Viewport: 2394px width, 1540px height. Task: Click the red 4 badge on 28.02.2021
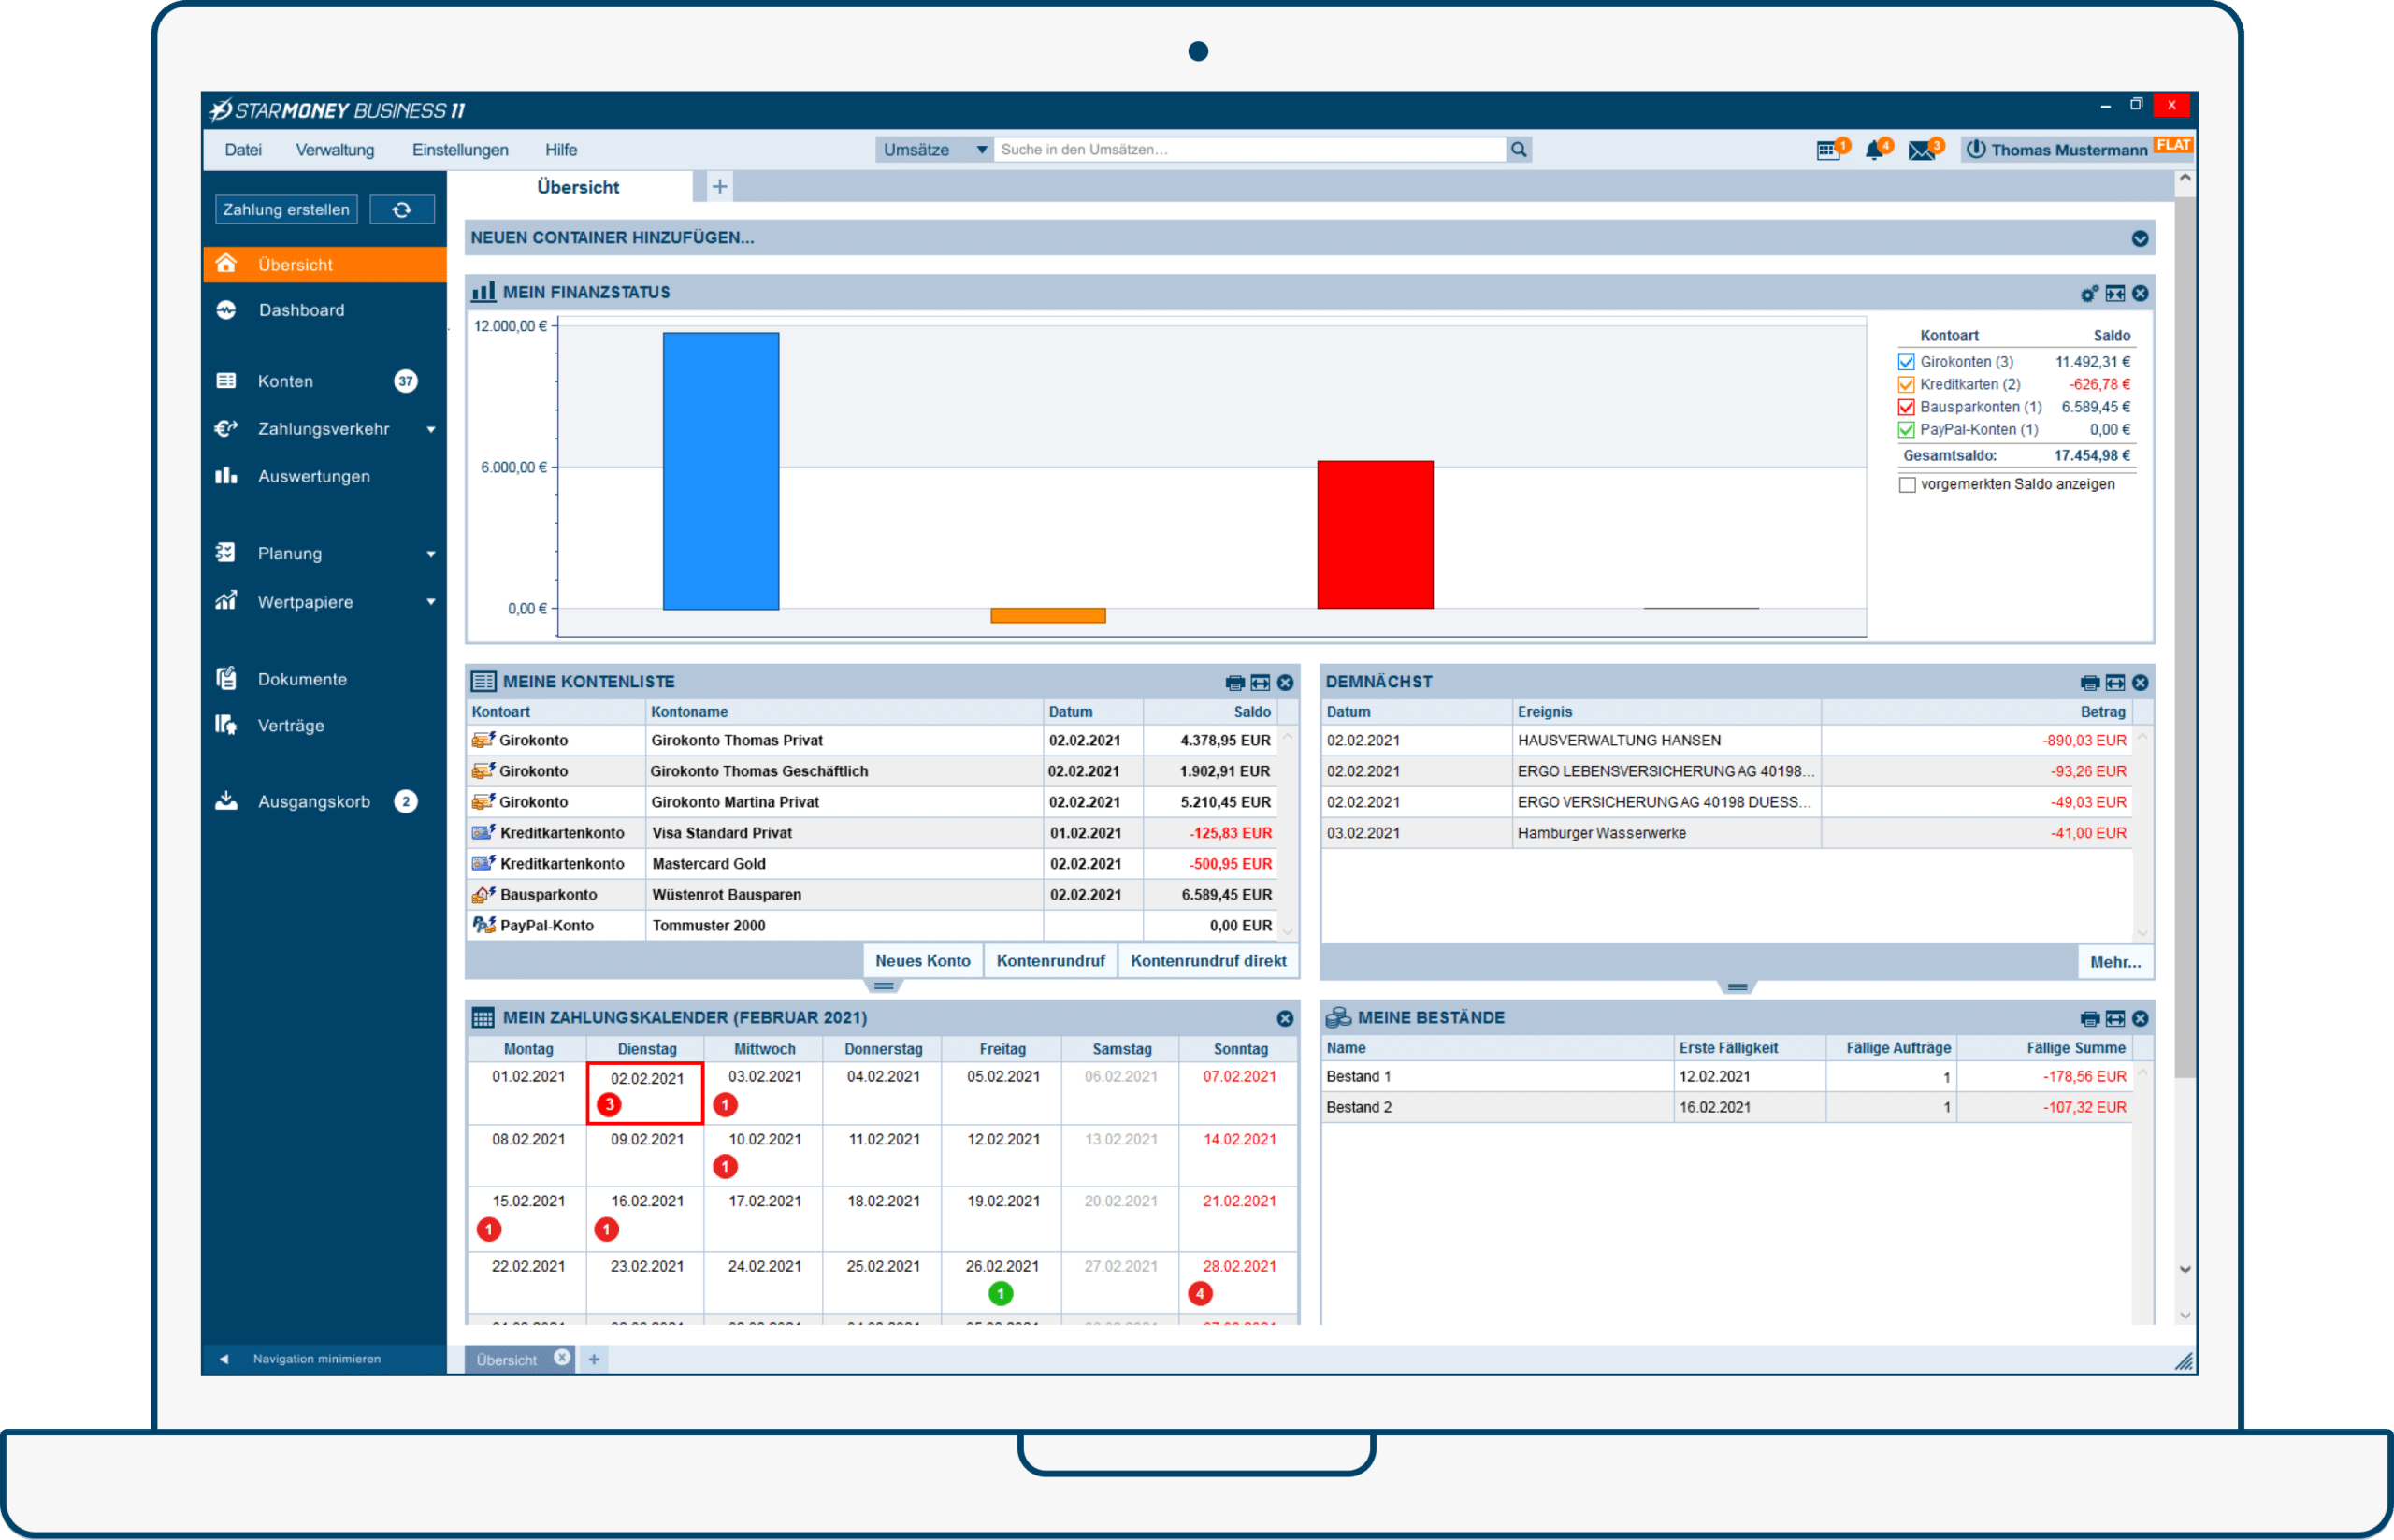(x=1200, y=1294)
